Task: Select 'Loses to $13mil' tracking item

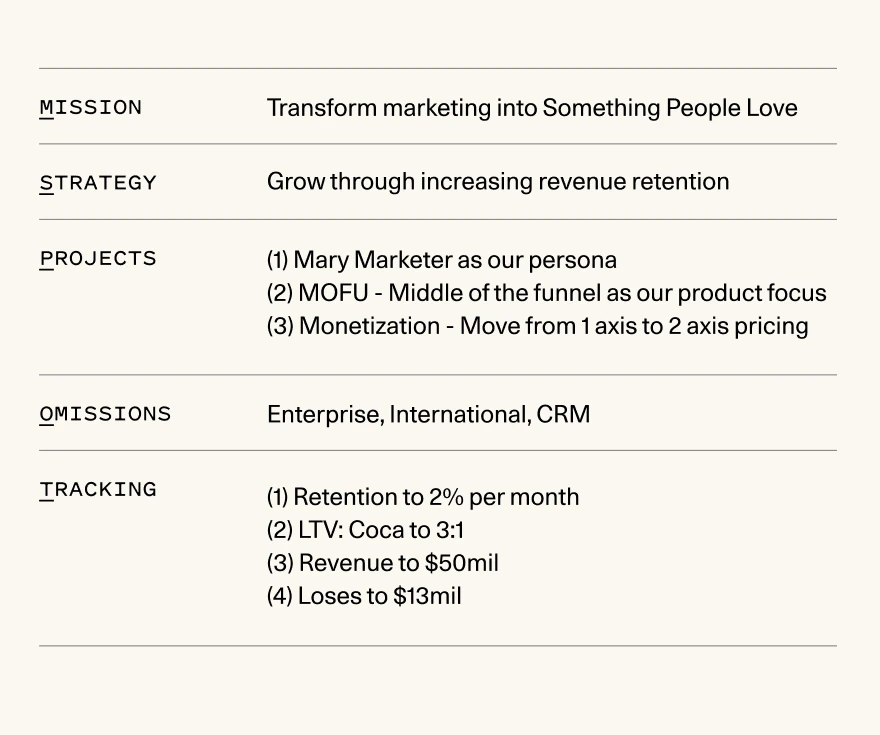Action: (364, 596)
